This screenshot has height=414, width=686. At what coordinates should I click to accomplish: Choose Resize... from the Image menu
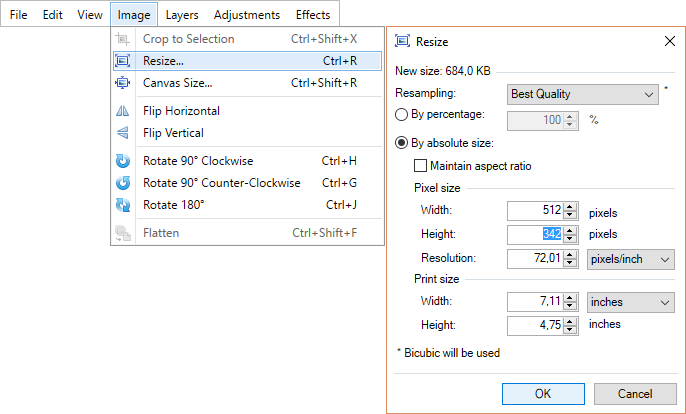point(248,61)
